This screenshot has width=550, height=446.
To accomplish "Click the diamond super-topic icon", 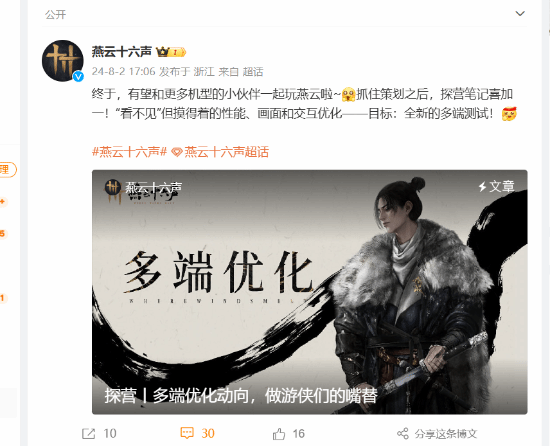I will (x=177, y=152).
